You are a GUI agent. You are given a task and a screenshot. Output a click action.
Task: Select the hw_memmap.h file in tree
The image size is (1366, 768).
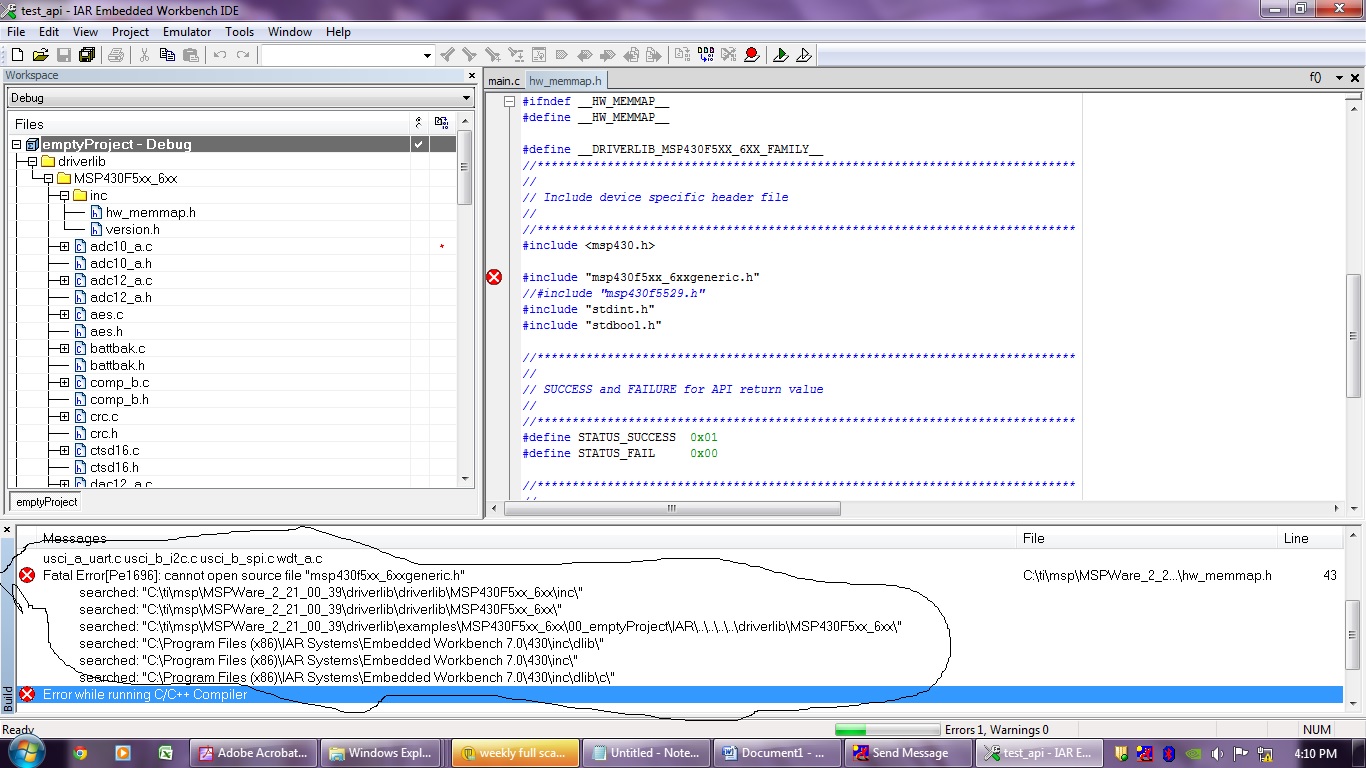point(151,212)
